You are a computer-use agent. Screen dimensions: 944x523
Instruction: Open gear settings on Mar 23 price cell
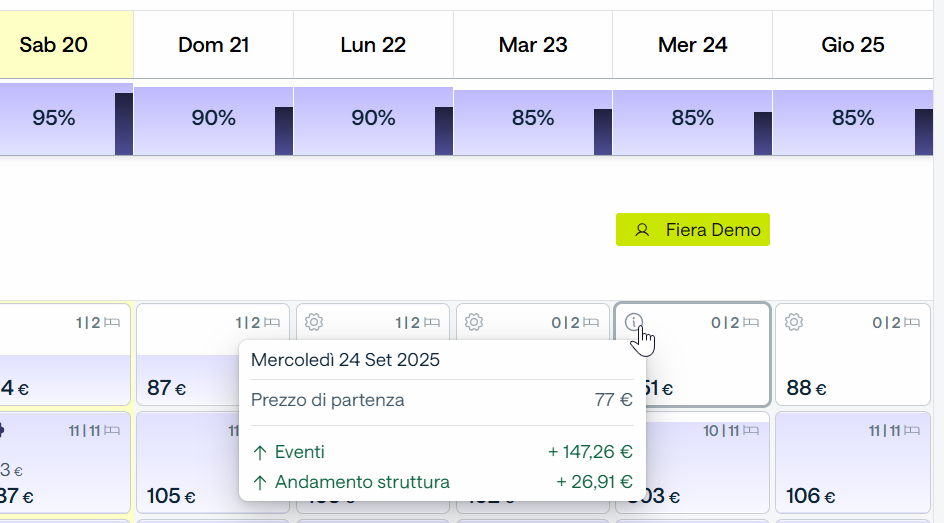point(474,322)
